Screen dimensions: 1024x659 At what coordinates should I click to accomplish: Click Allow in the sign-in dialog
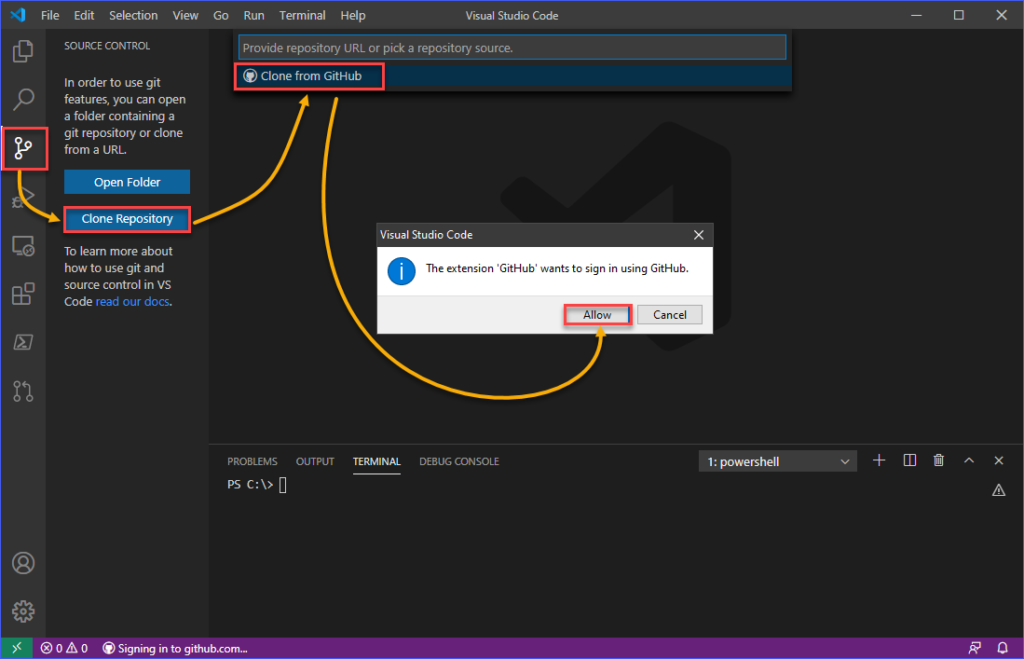(x=597, y=315)
